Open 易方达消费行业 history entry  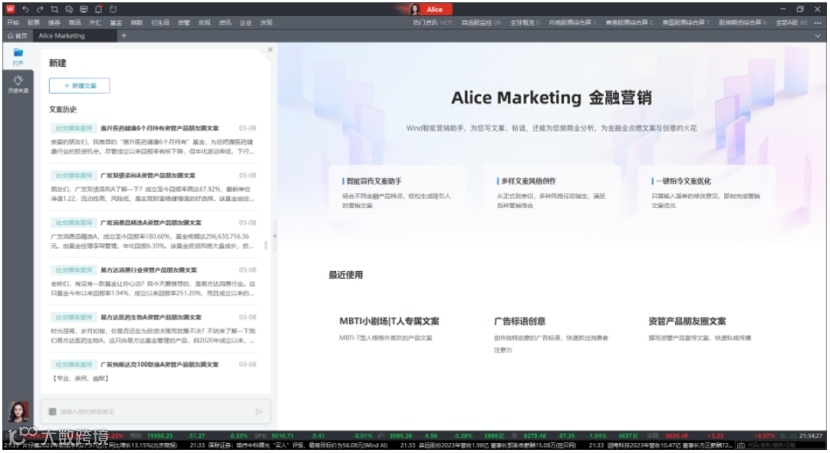coord(153,282)
